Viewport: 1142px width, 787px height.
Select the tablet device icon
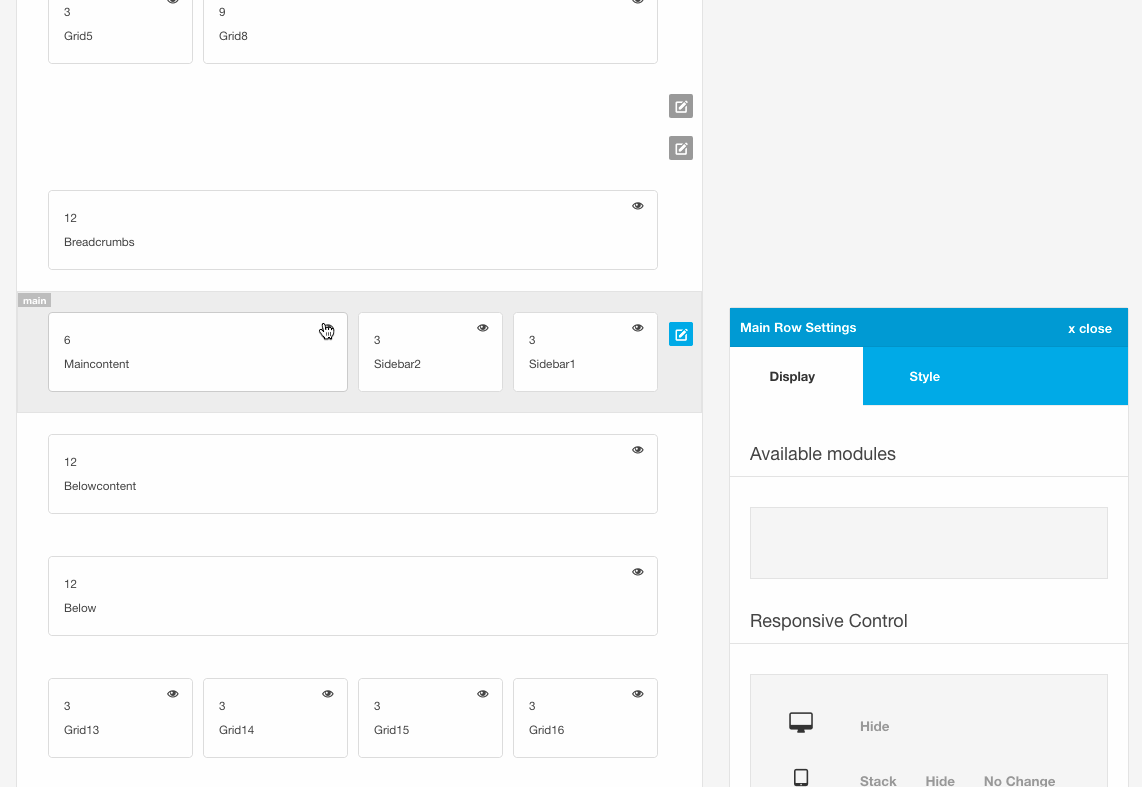click(x=800, y=778)
